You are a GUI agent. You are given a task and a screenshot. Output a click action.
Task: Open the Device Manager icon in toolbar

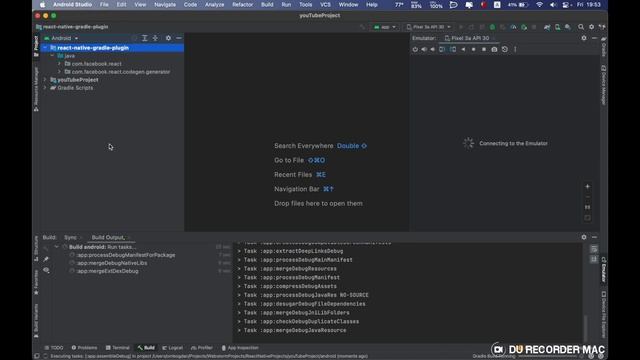tap(558, 27)
